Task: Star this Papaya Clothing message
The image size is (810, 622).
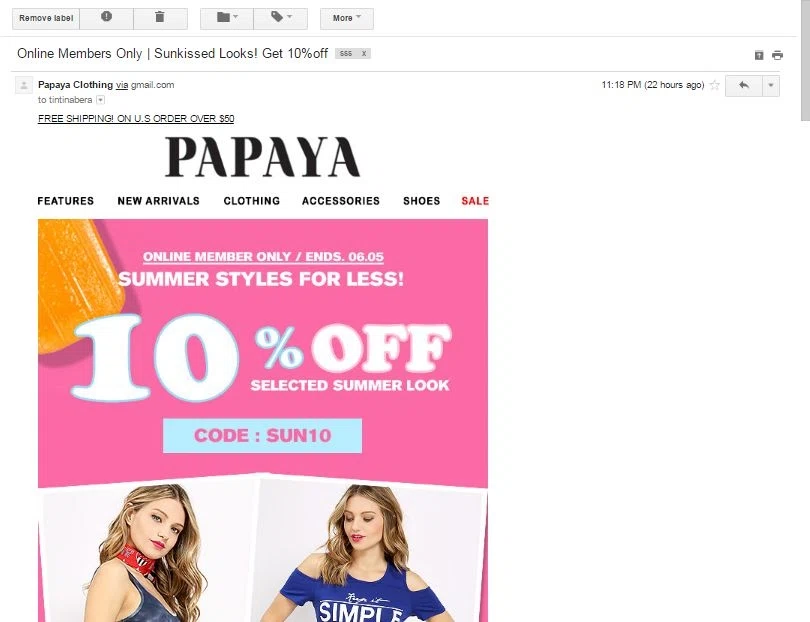Action: pyautogui.click(x=714, y=85)
